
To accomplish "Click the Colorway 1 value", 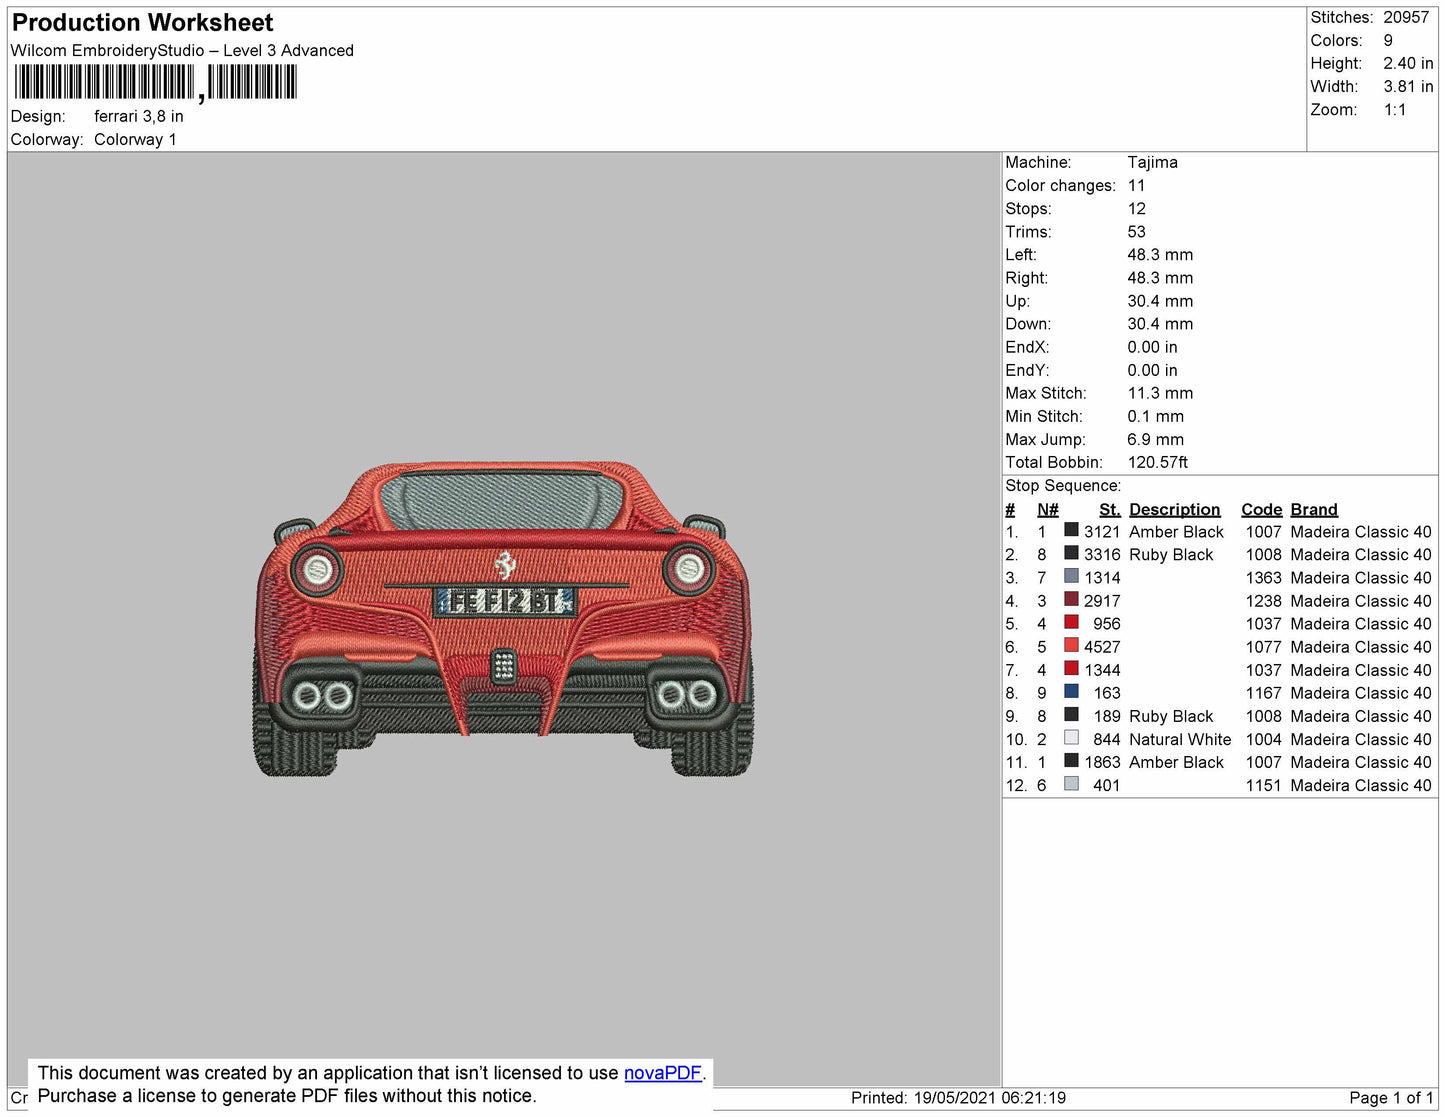I will click(135, 139).
